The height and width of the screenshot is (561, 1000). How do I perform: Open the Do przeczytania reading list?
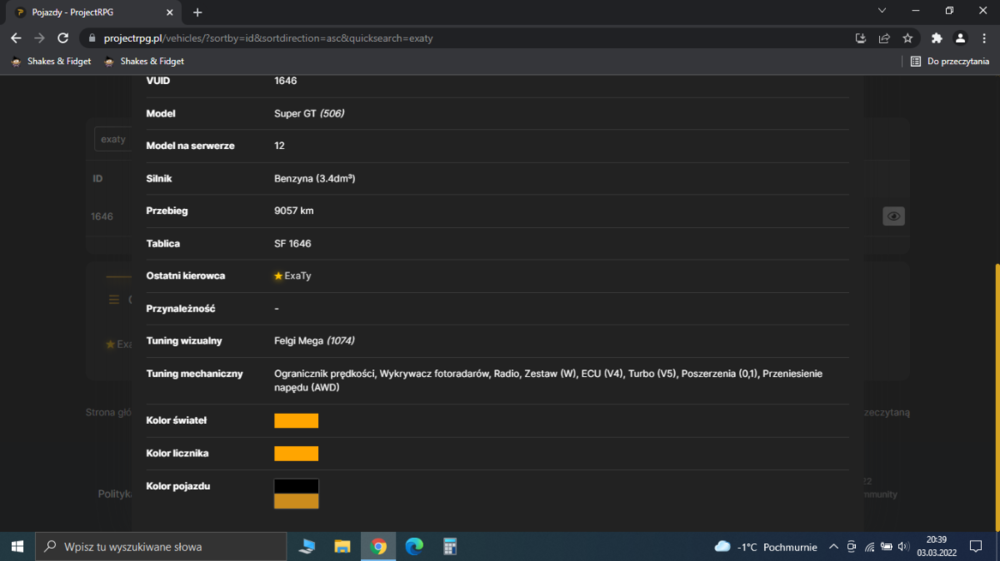pyautogui.click(x=950, y=61)
